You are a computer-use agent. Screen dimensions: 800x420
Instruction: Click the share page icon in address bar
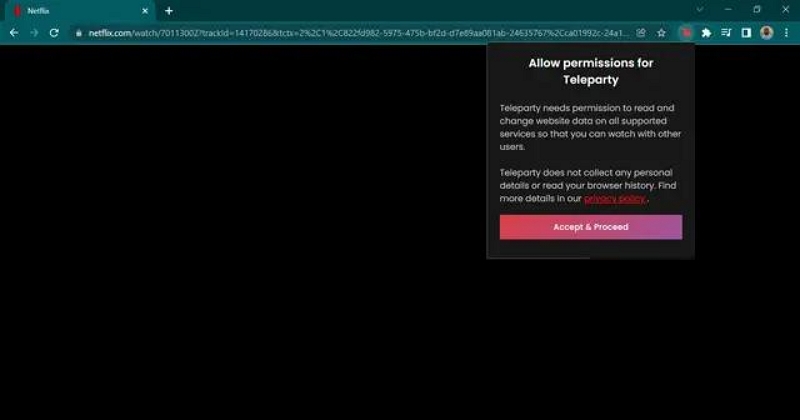pos(641,33)
